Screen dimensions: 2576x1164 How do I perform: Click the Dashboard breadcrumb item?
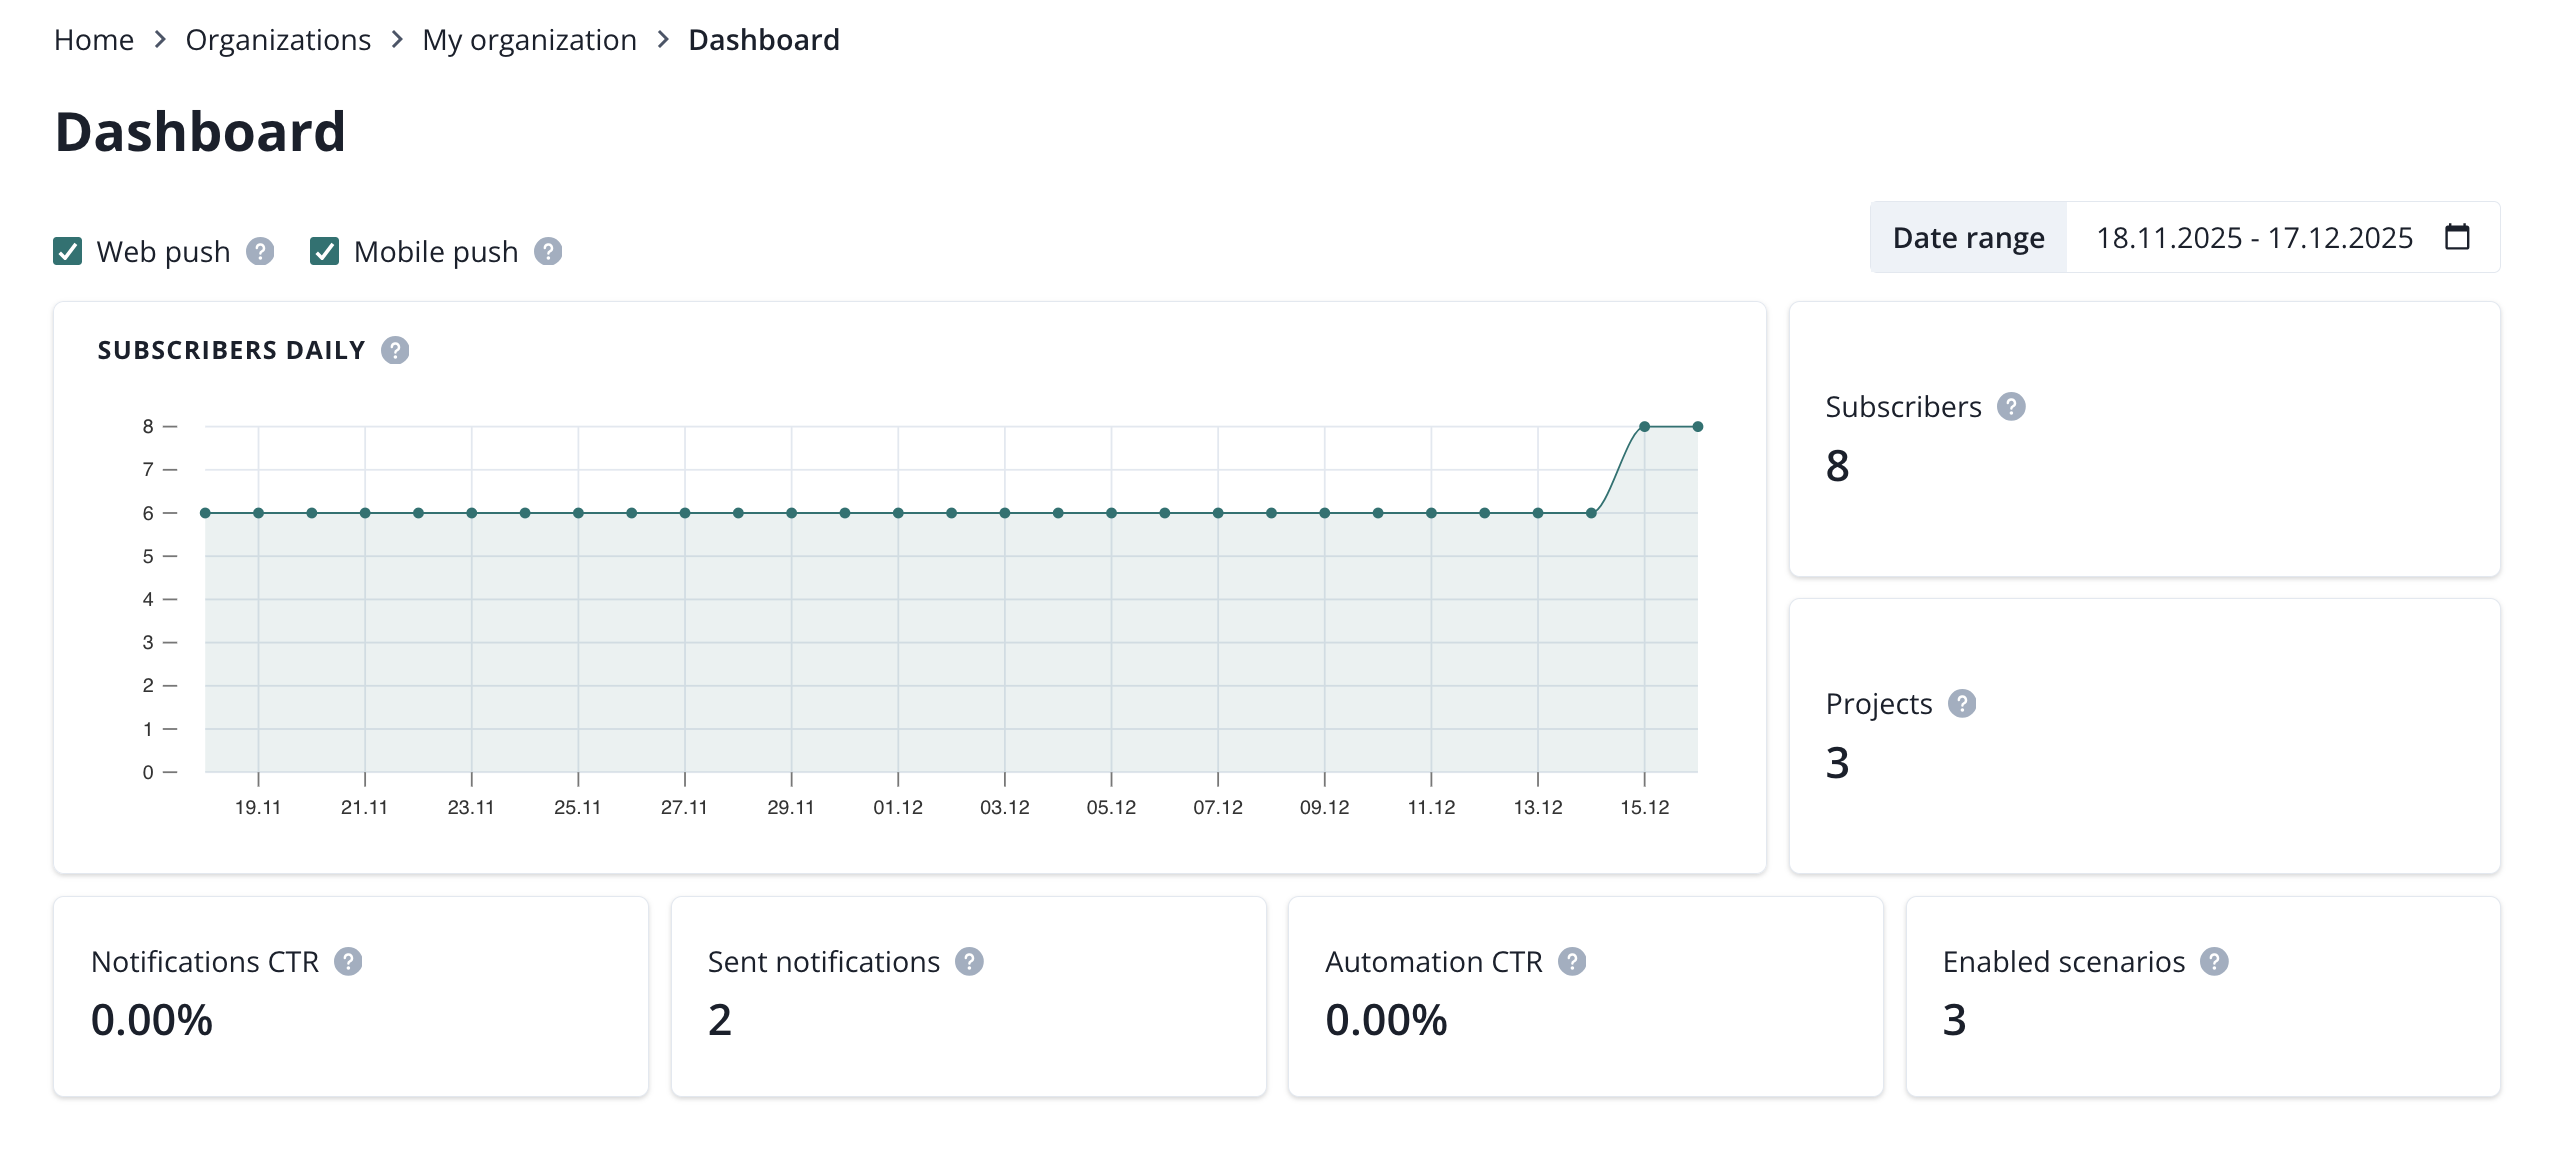tap(764, 40)
